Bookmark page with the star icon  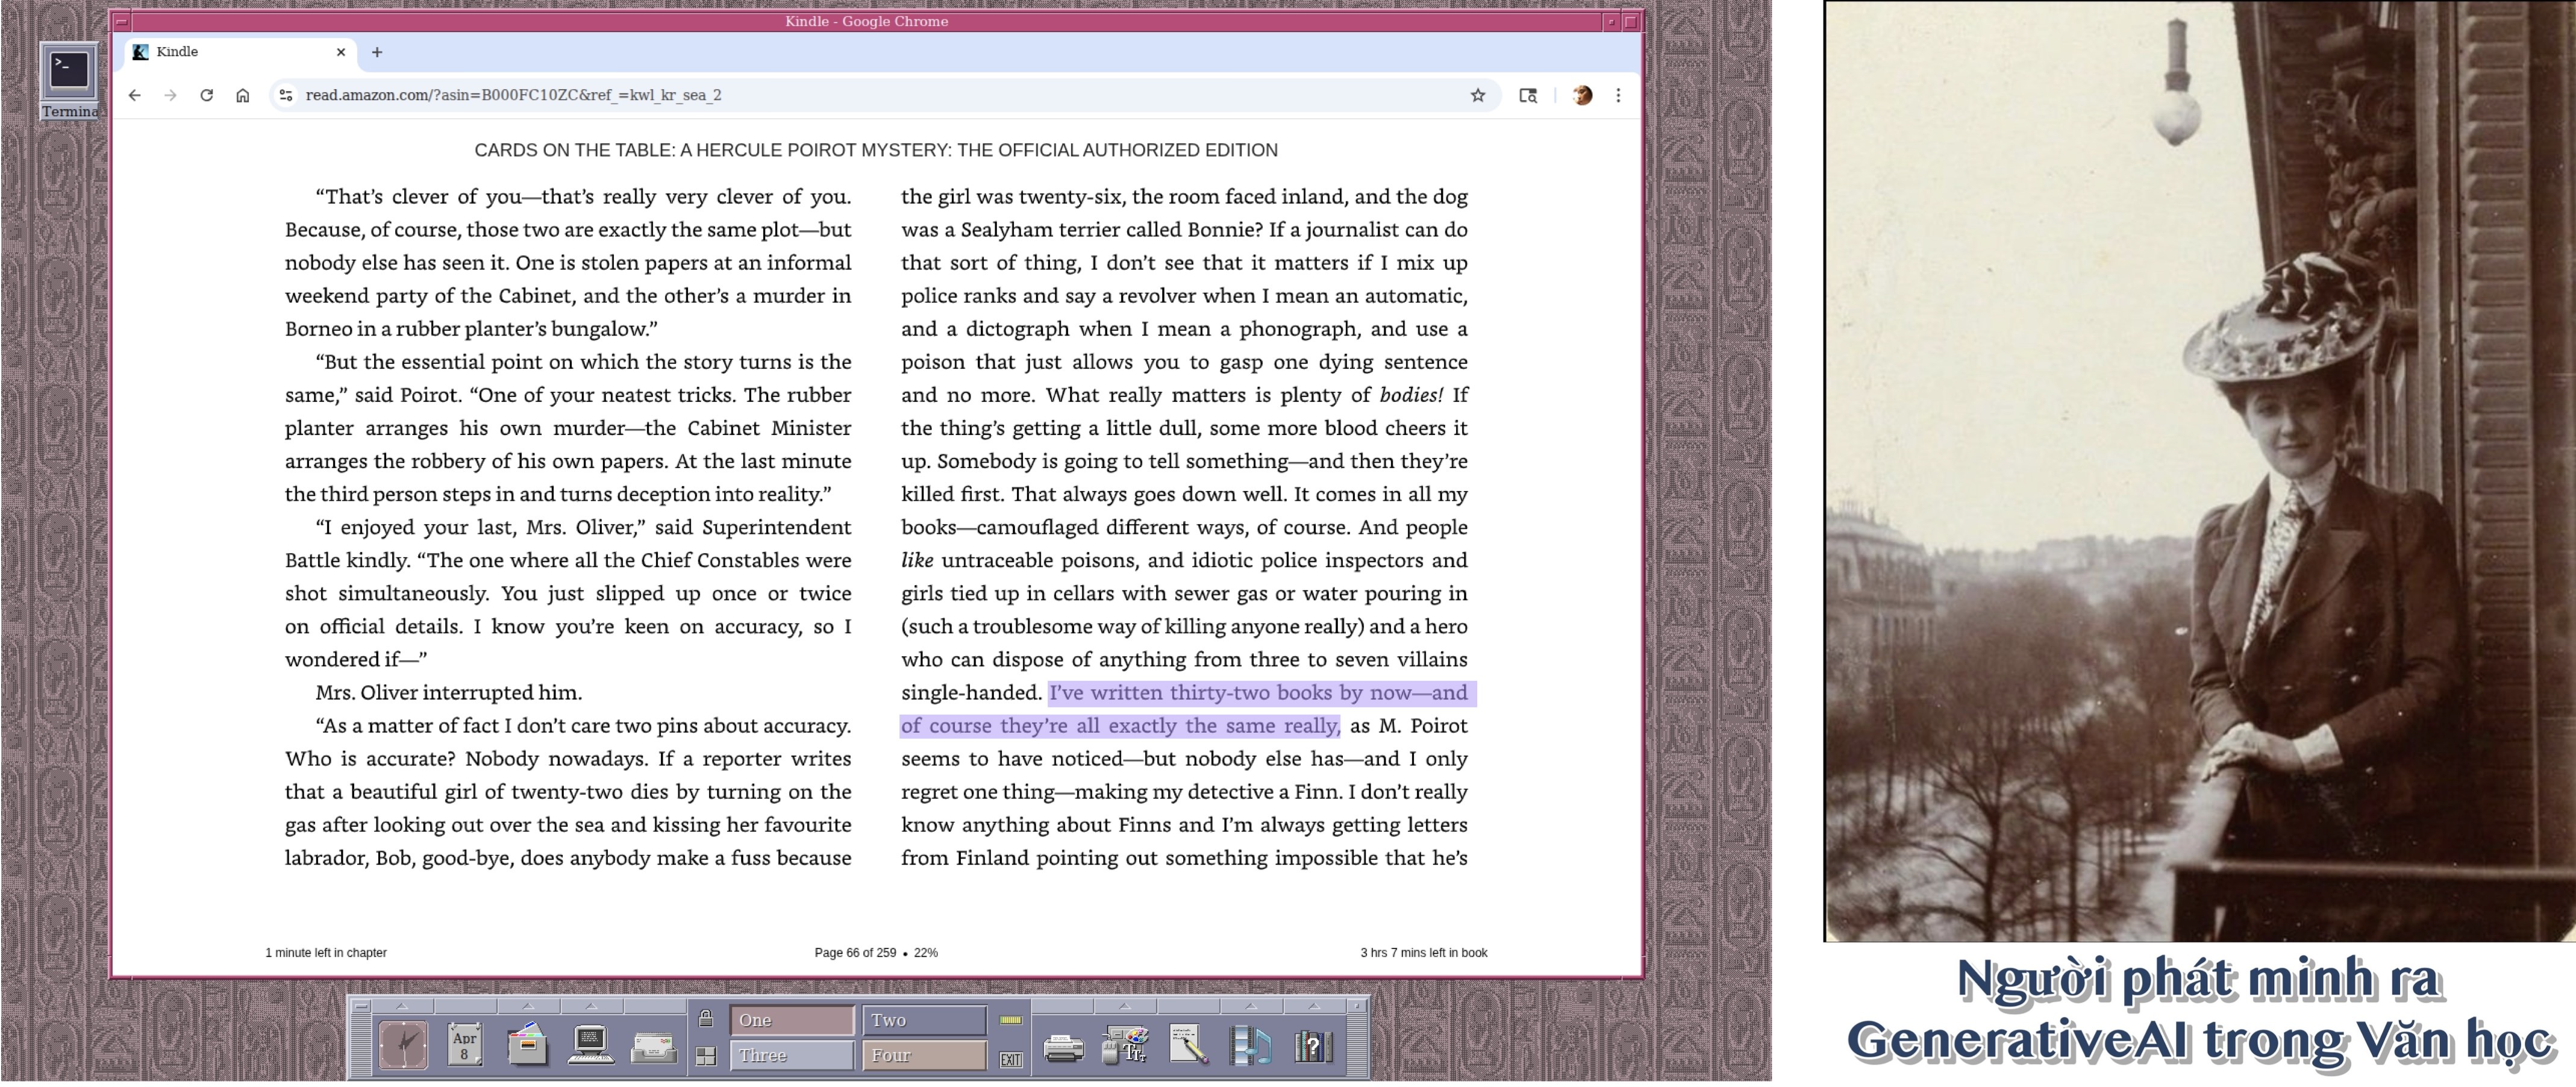pyautogui.click(x=1477, y=95)
